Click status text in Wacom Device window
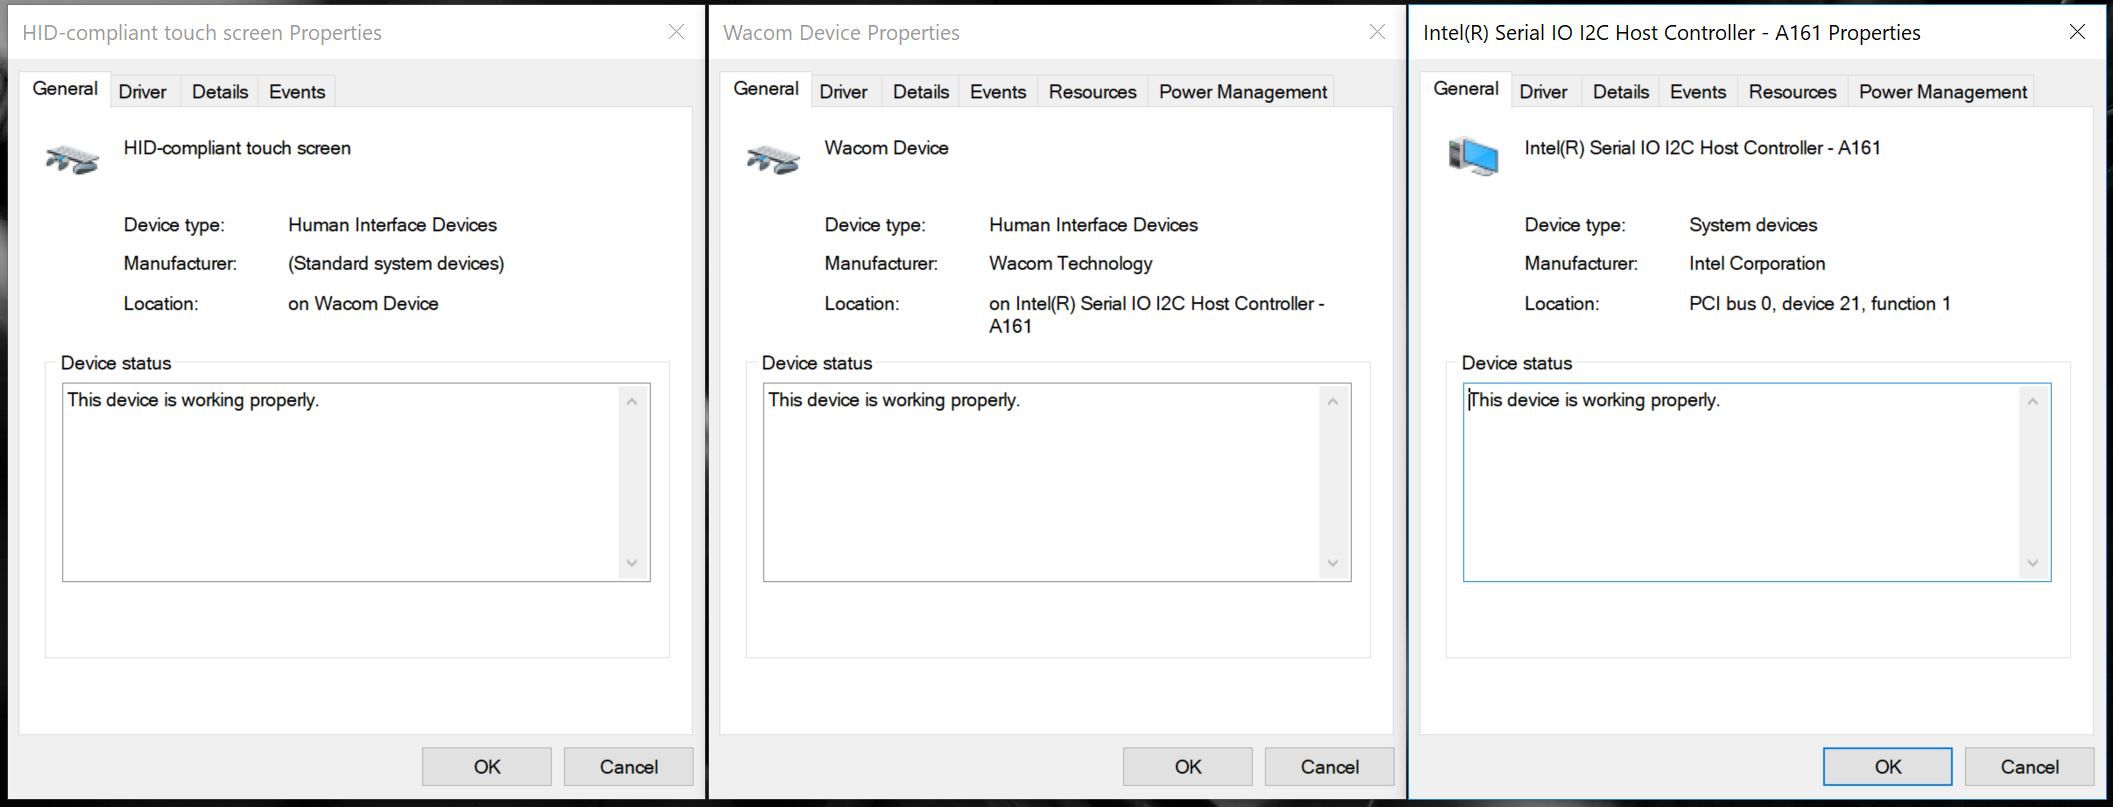 tap(894, 400)
